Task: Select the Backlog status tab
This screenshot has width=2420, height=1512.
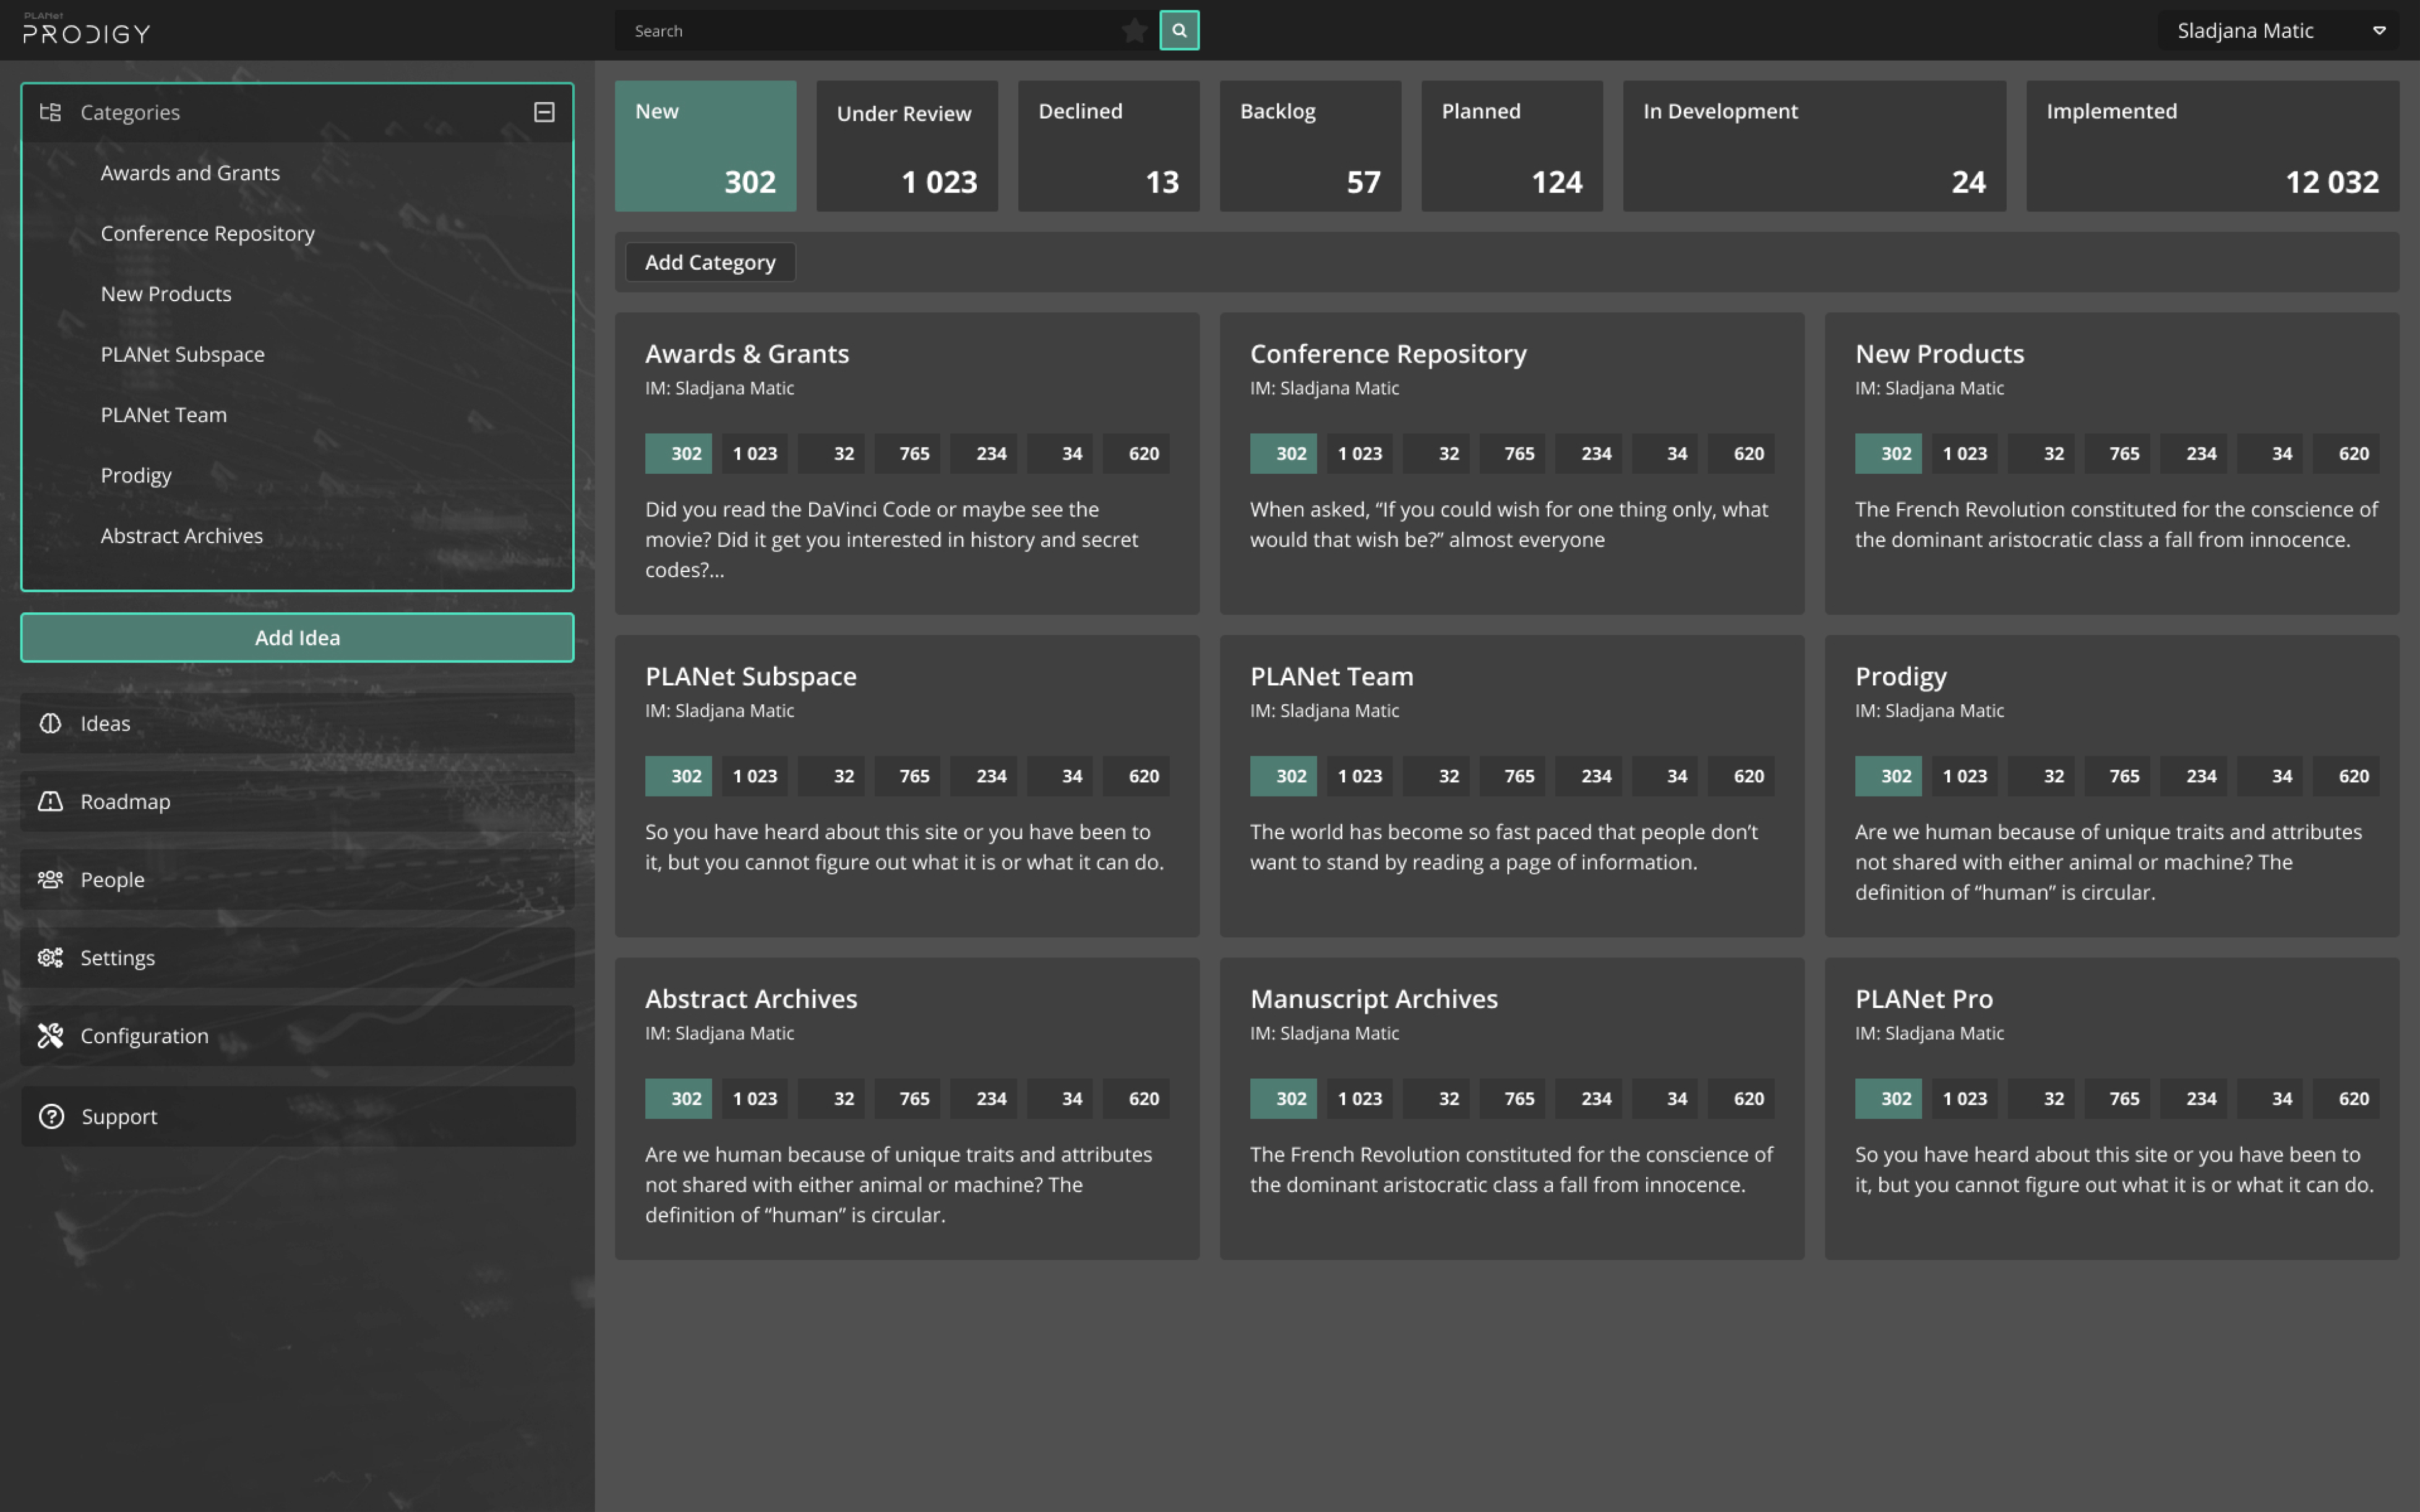Action: (x=1310, y=146)
